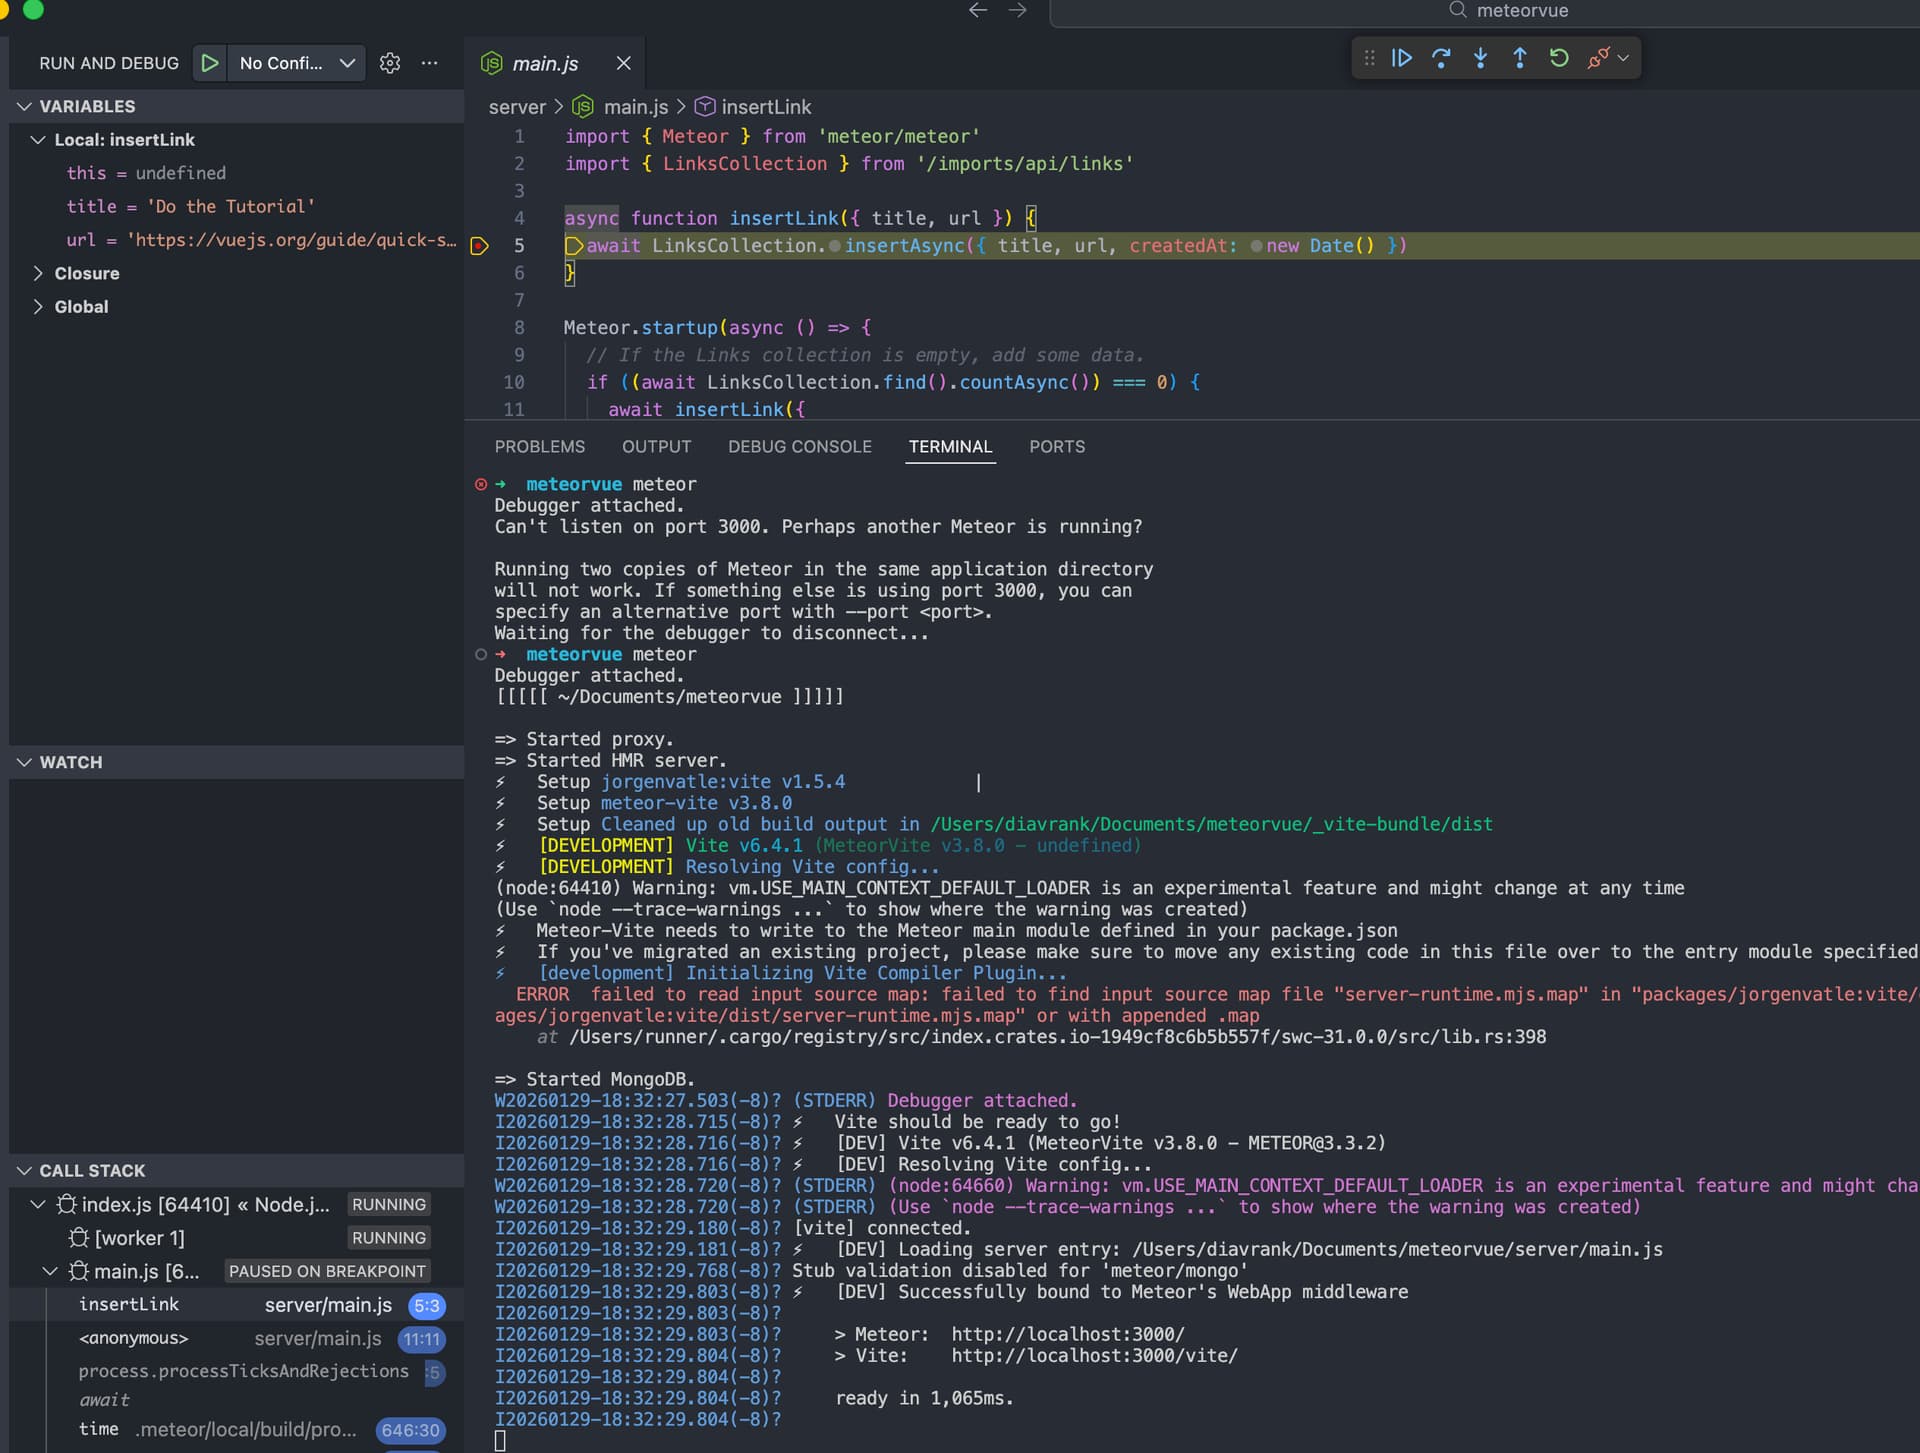1920x1453 pixels.
Task: Click the meteorvue search field
Action: pos(1520,11)
